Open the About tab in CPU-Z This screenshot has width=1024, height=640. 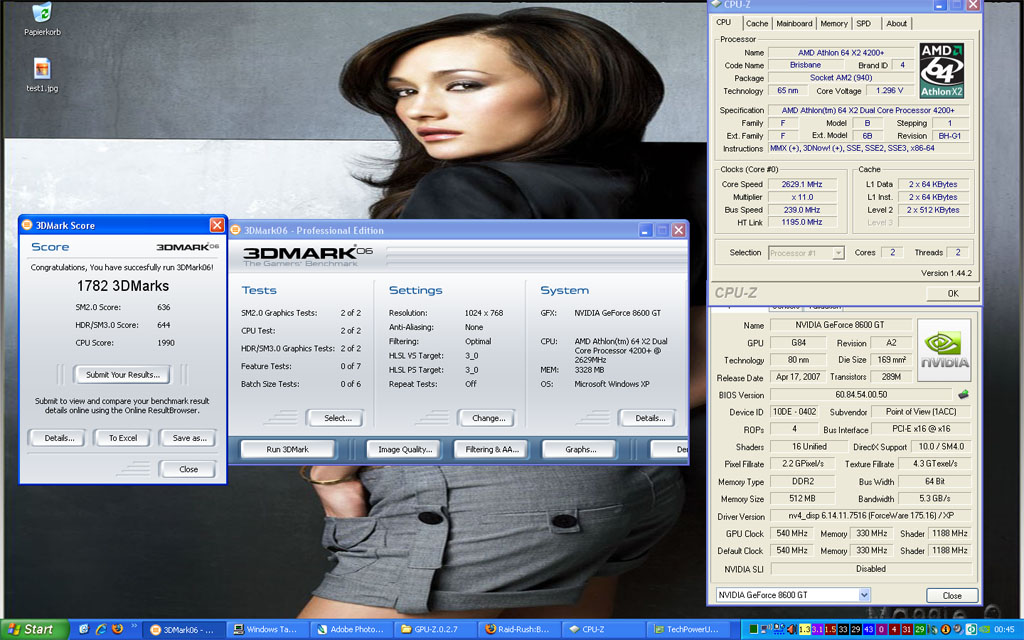896,24
